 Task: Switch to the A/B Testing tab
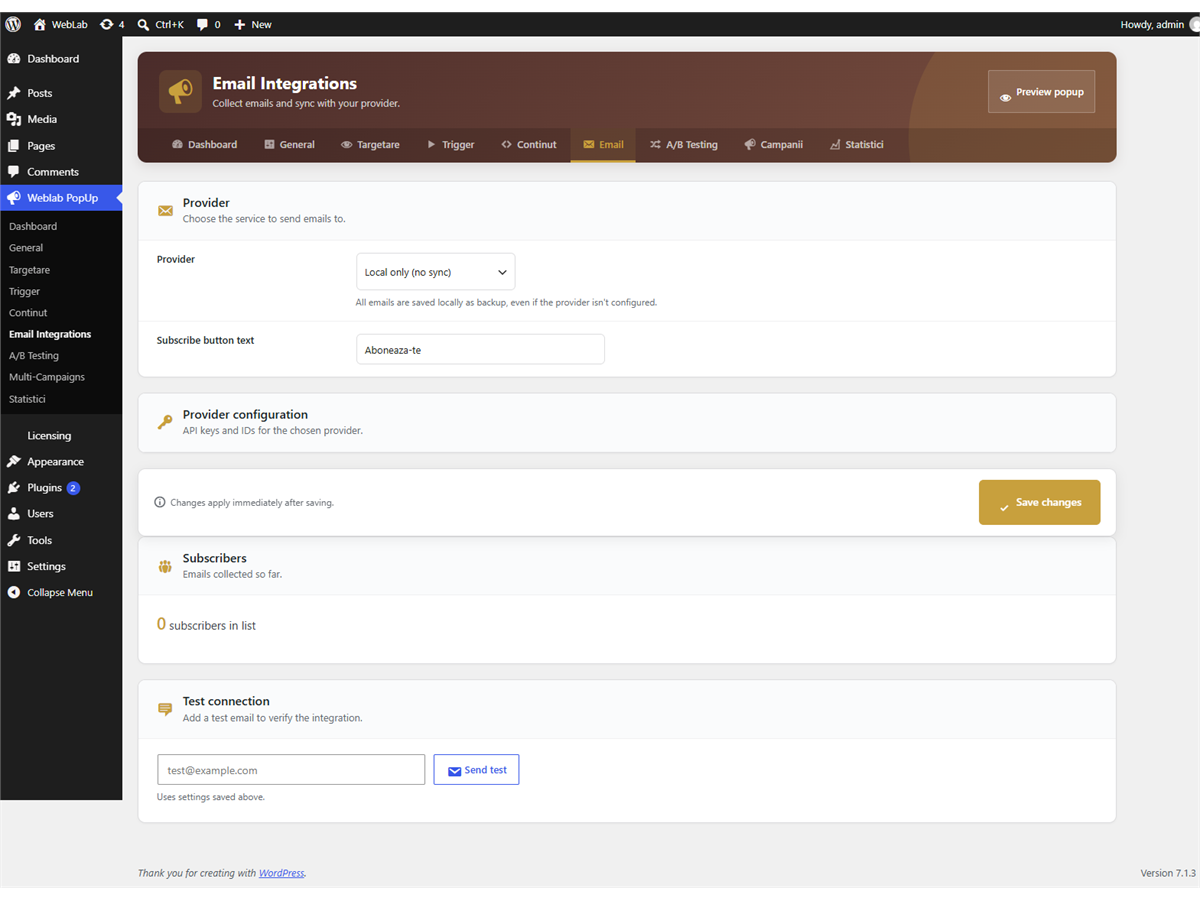684,145
